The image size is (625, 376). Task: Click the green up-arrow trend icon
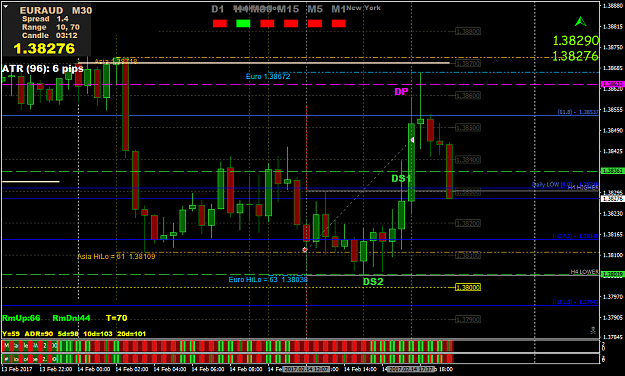pos(581,21)
